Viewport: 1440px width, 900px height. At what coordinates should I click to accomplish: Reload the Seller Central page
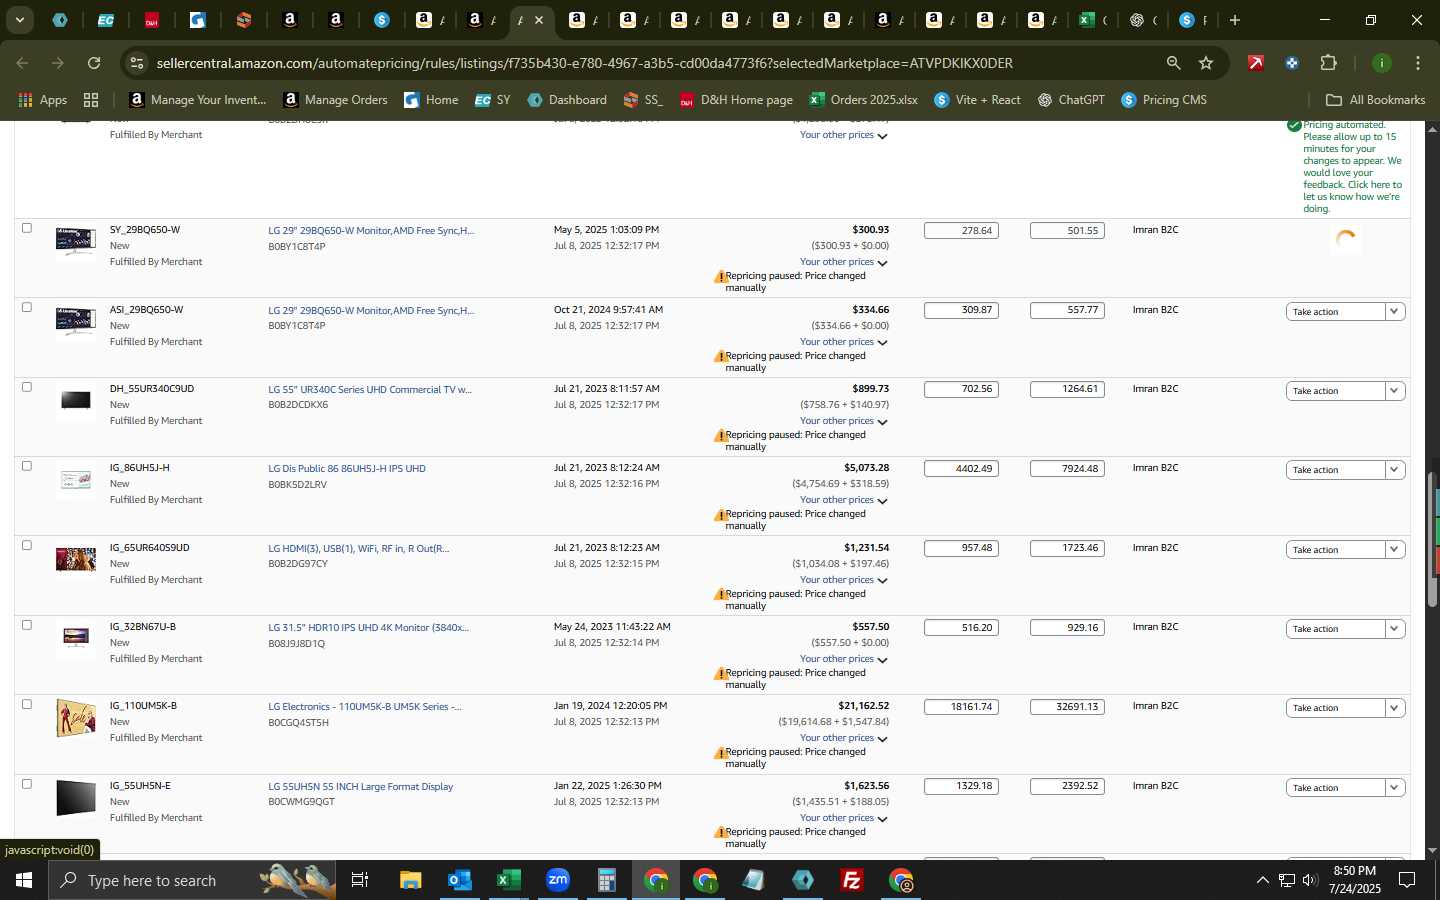94,63
